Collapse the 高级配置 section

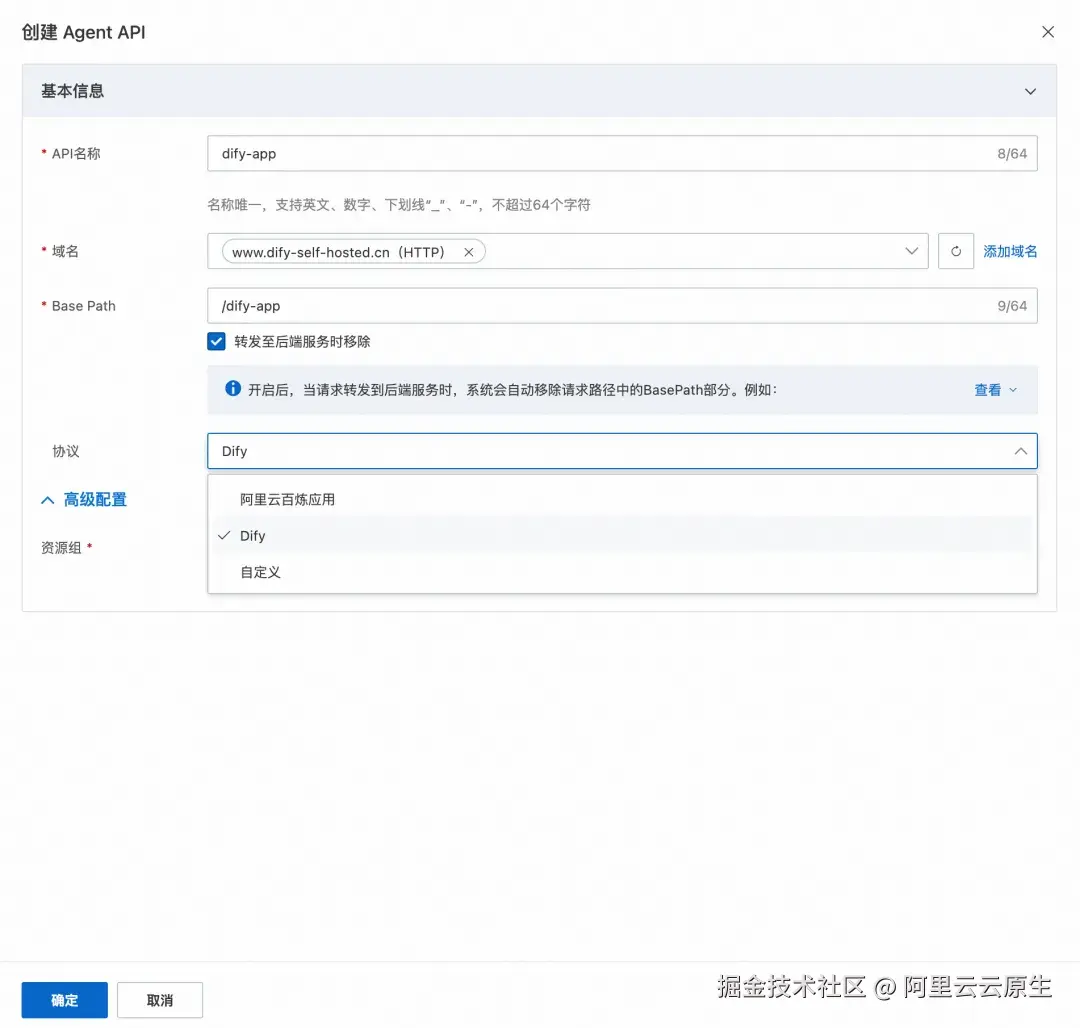click(84, 500)
